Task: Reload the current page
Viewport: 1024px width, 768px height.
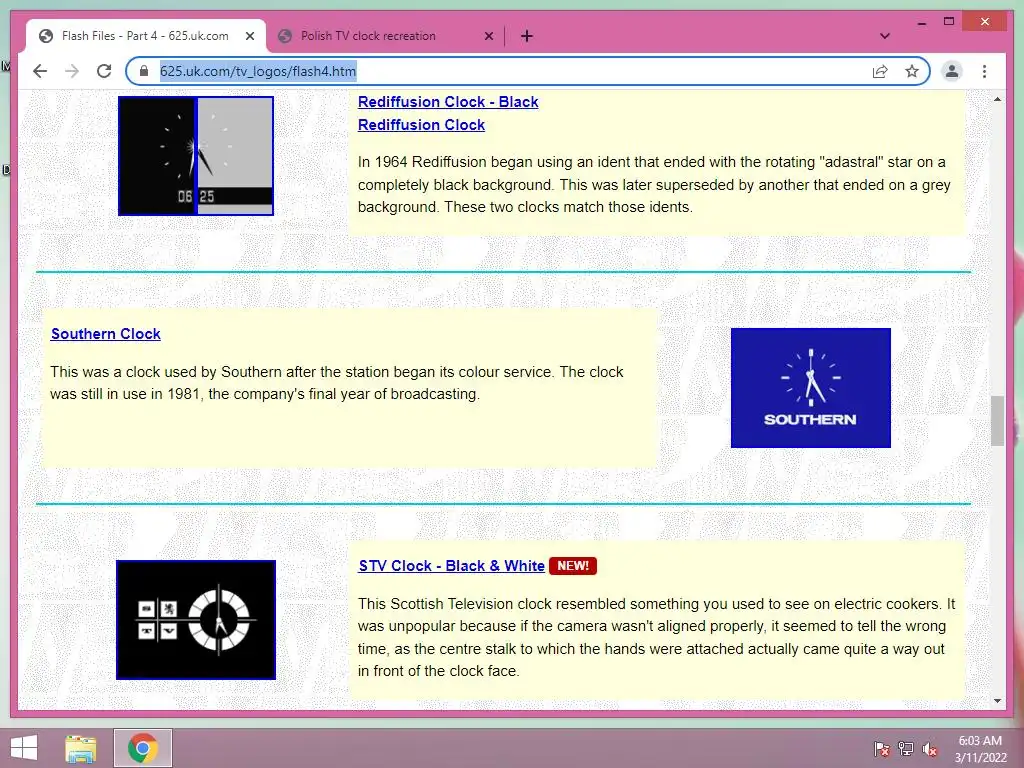Action: point(104,71)
